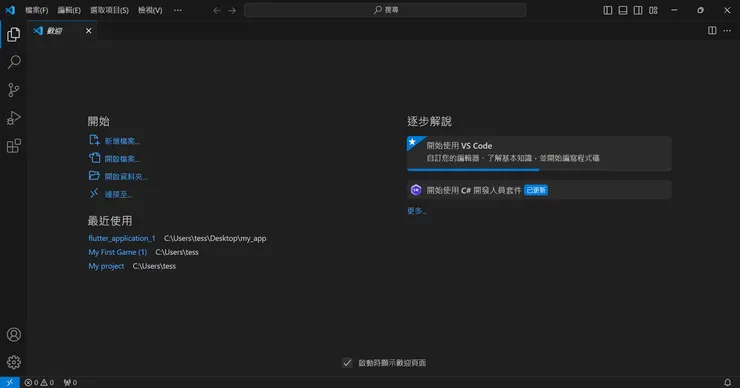
Task: Click the 更多... link under walkthroughs
Action: pos(417,211)
